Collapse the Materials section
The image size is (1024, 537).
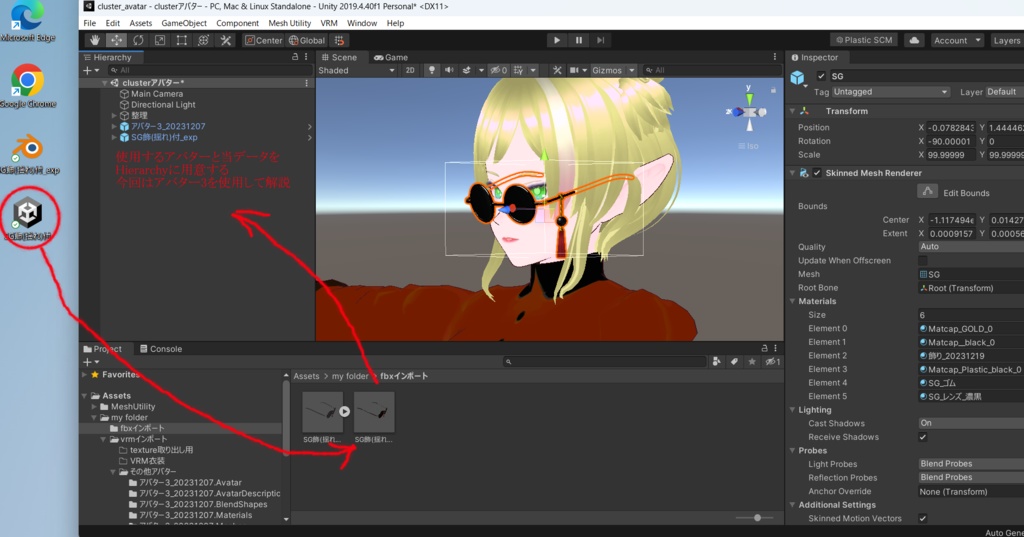[792, 301]
